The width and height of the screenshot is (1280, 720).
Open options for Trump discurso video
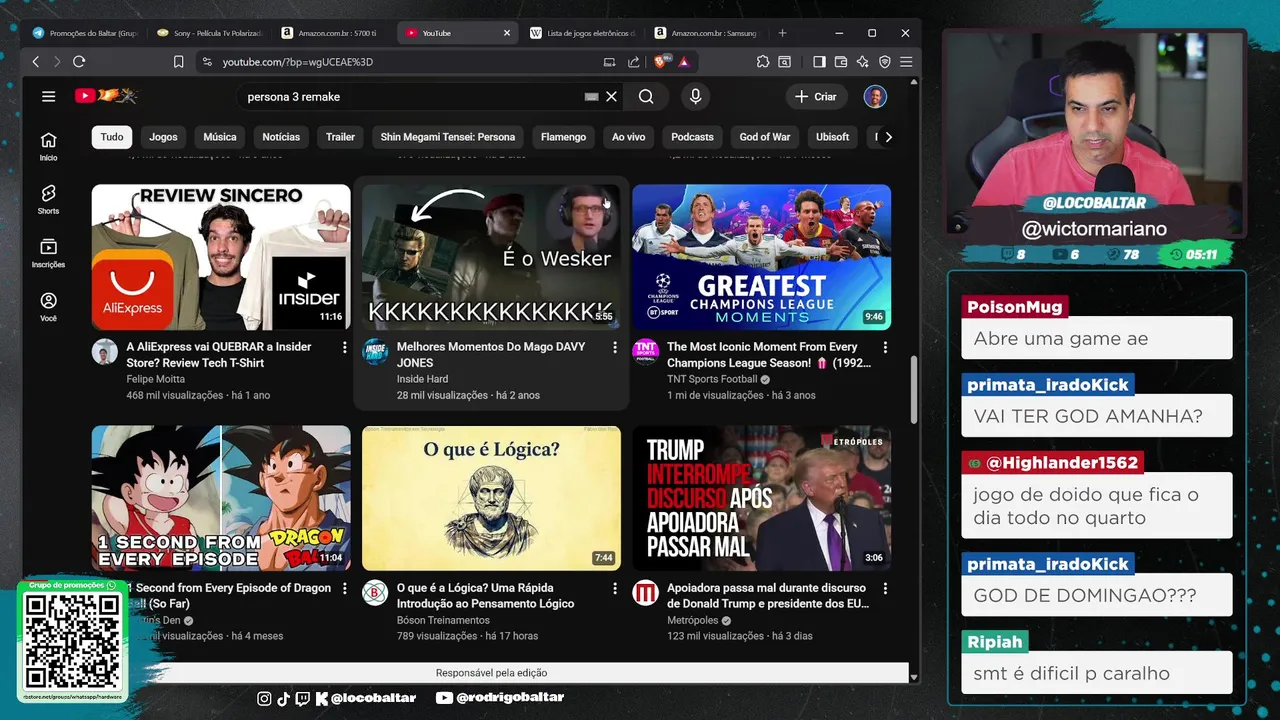[x=885, y=589]
